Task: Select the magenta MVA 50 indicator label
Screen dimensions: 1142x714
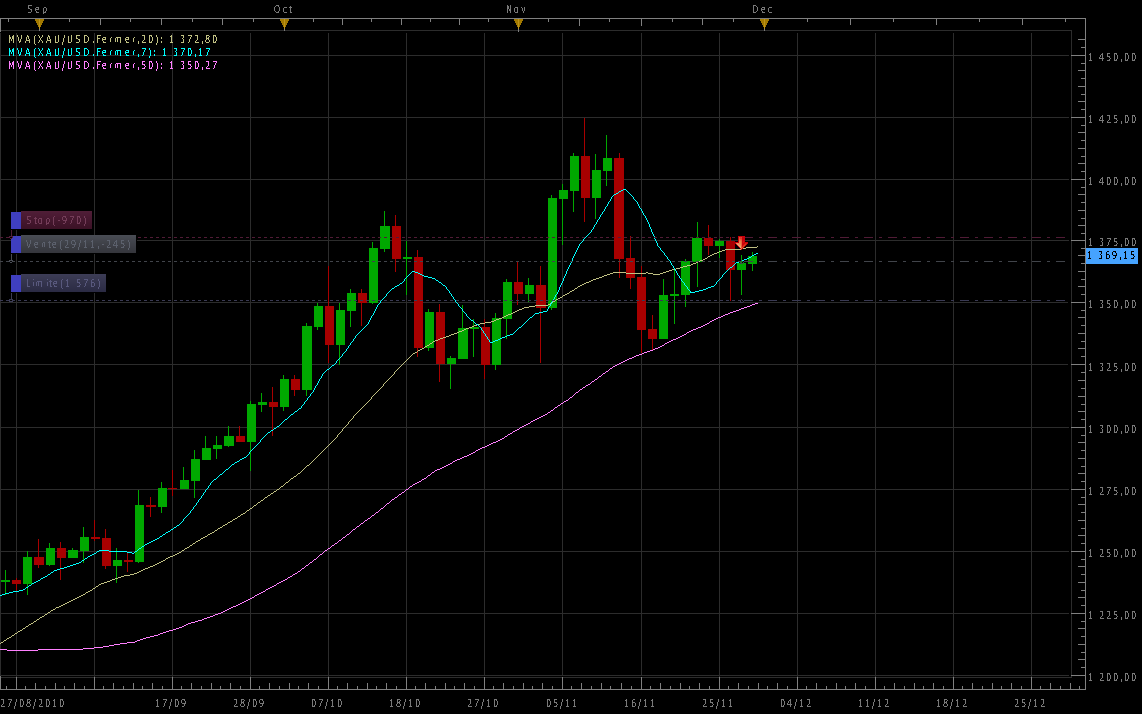Action: (x=112, y=65)
